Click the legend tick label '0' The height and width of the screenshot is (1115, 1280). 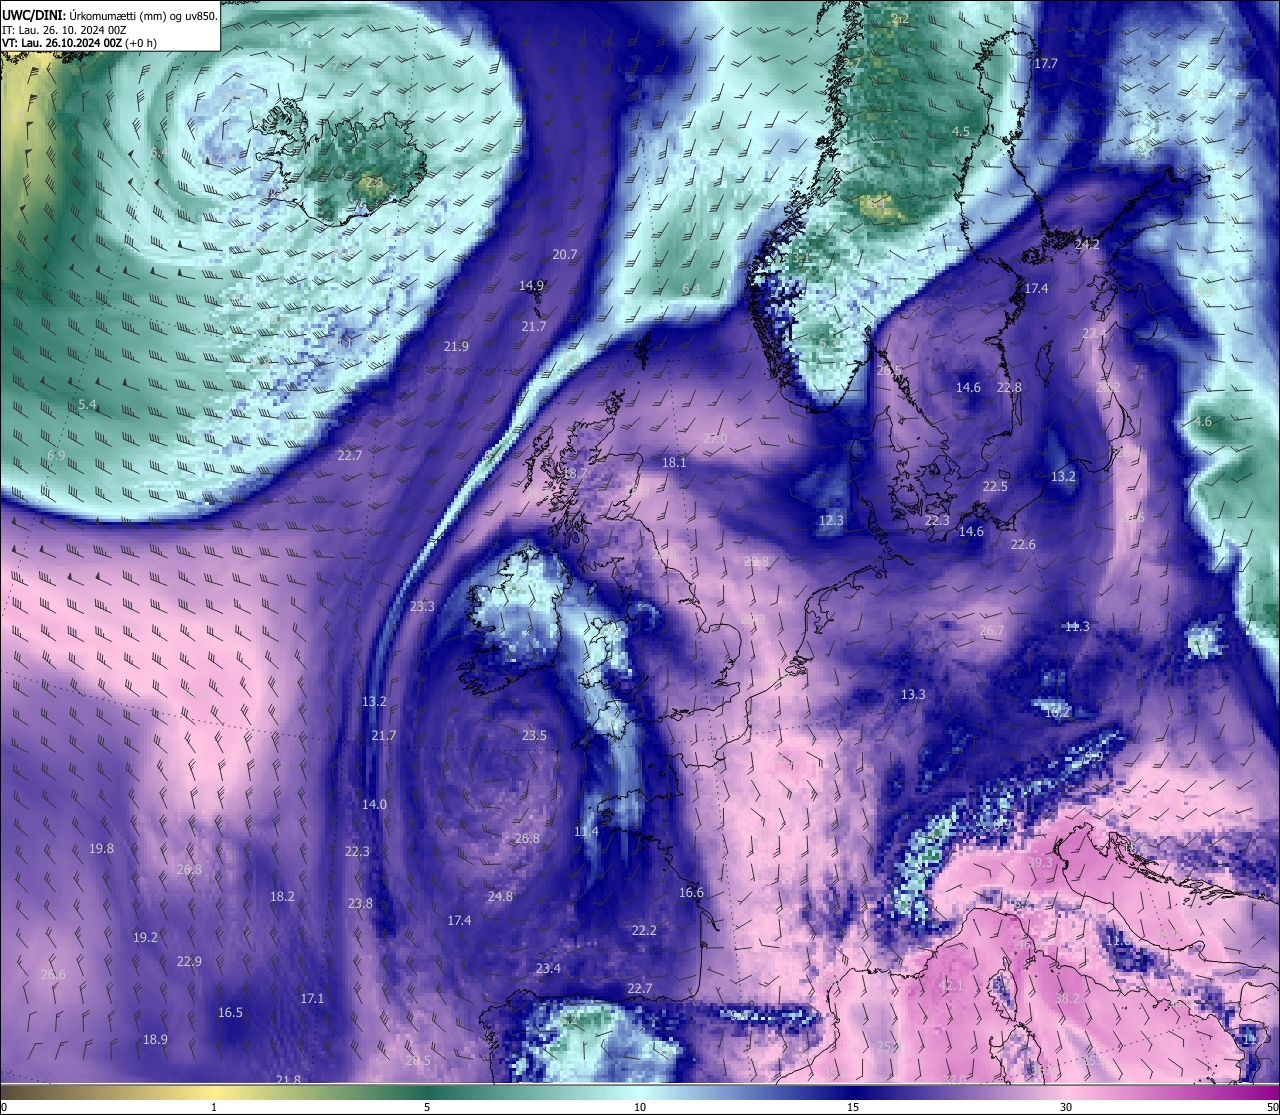pos(4,1107)
